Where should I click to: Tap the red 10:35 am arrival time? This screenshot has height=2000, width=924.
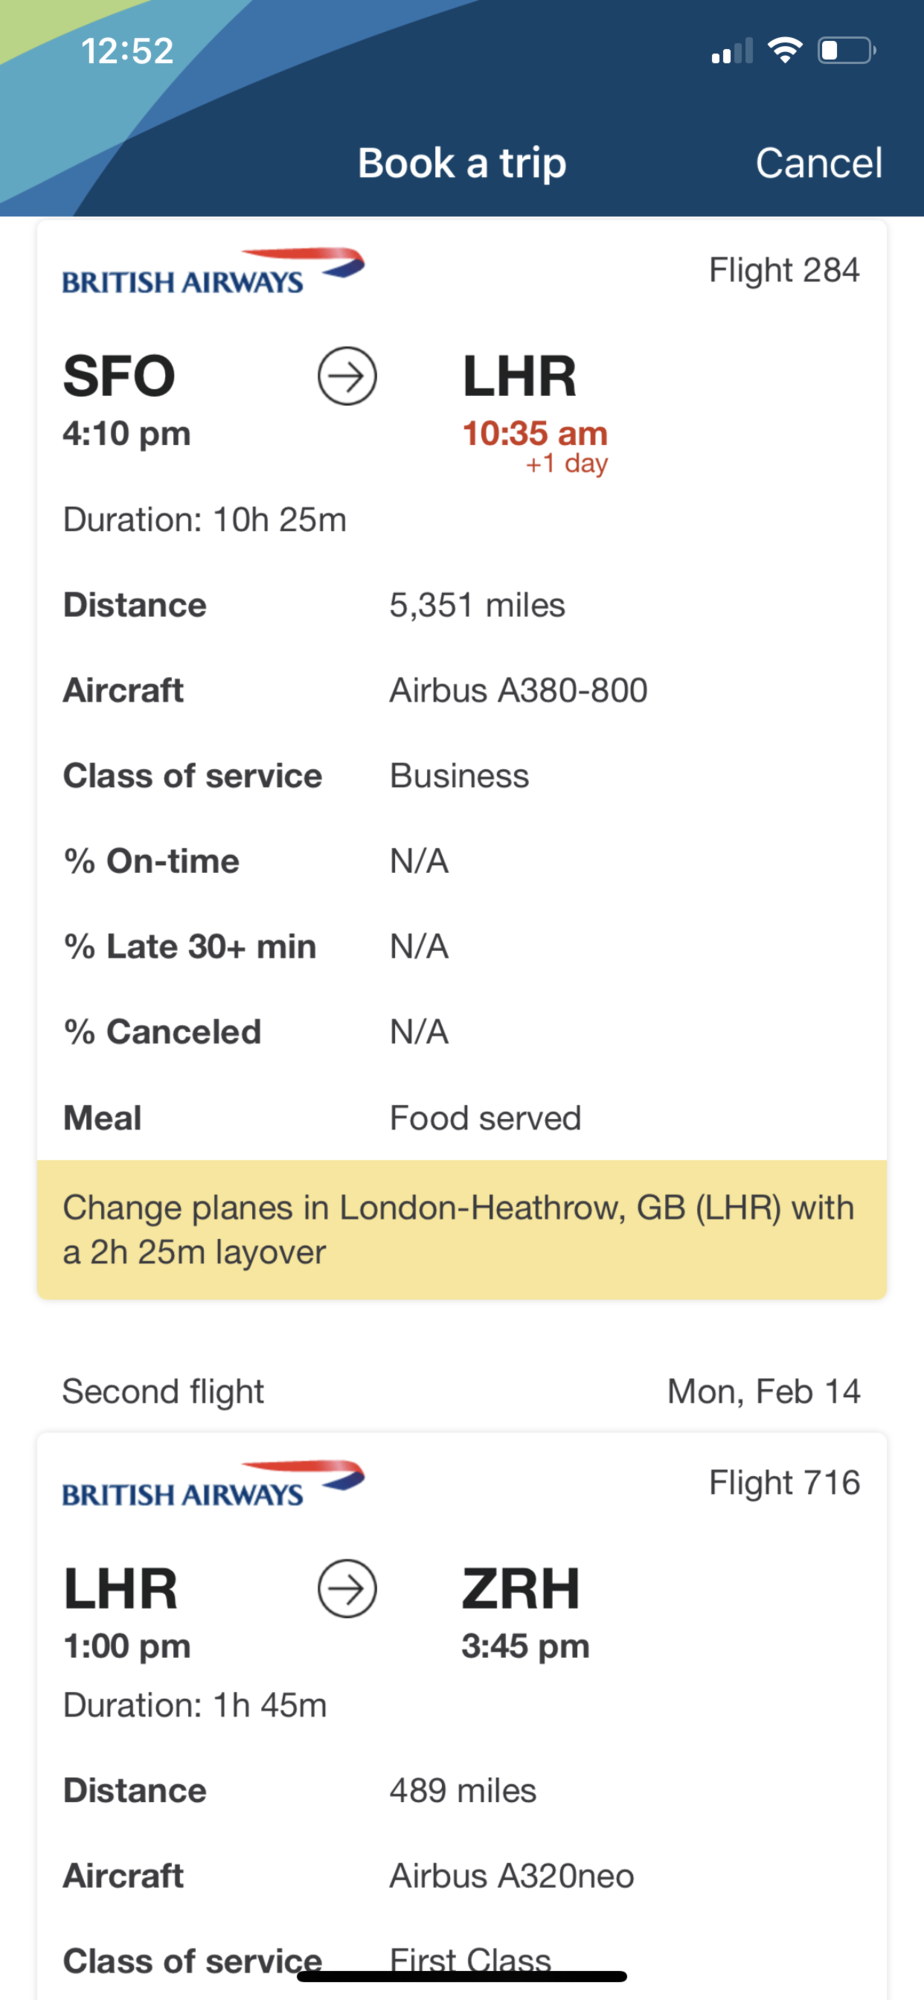coord(535,433)
